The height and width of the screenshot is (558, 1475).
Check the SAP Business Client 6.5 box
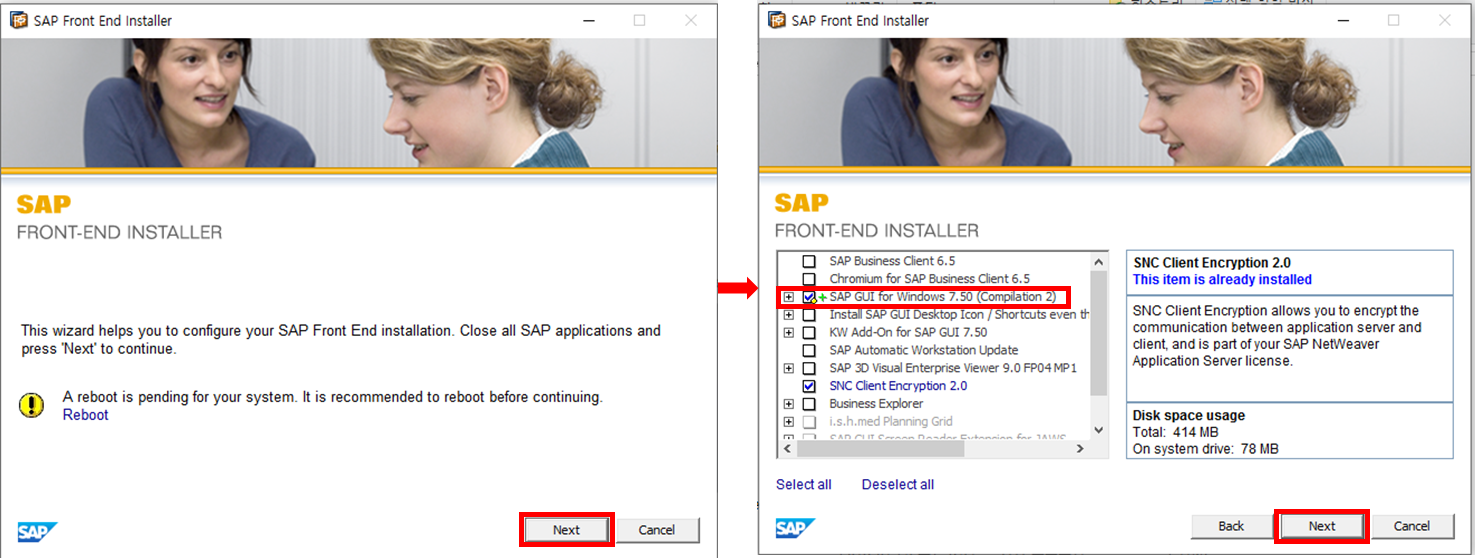click(x=809, y=261)
